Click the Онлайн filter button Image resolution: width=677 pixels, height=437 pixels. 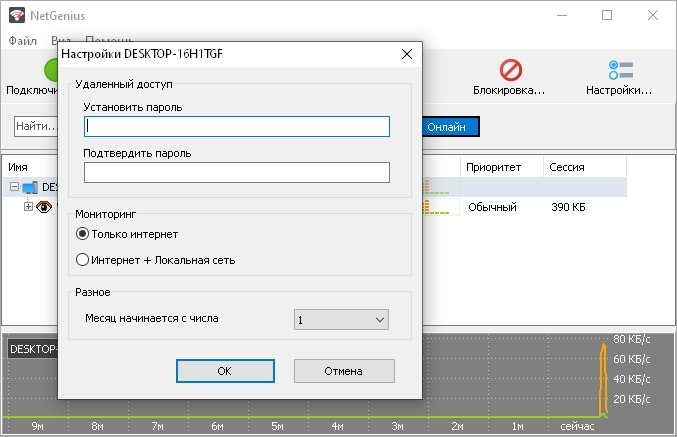(x=450, y=127)
